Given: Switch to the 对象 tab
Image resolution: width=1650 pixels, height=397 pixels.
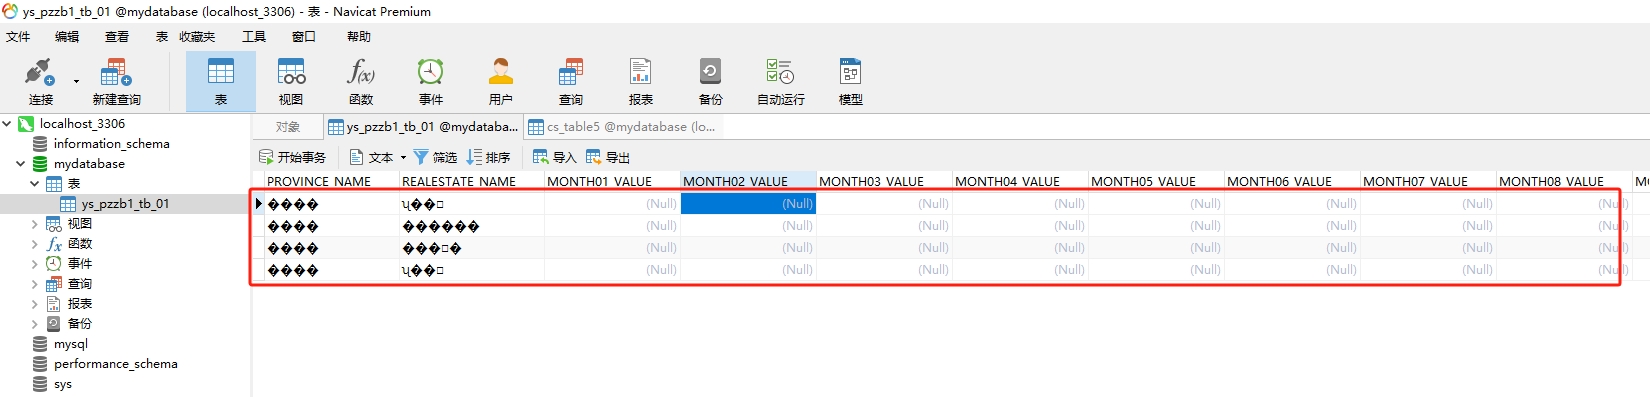Looking at the screenshot, I should (x=288, y=127).
